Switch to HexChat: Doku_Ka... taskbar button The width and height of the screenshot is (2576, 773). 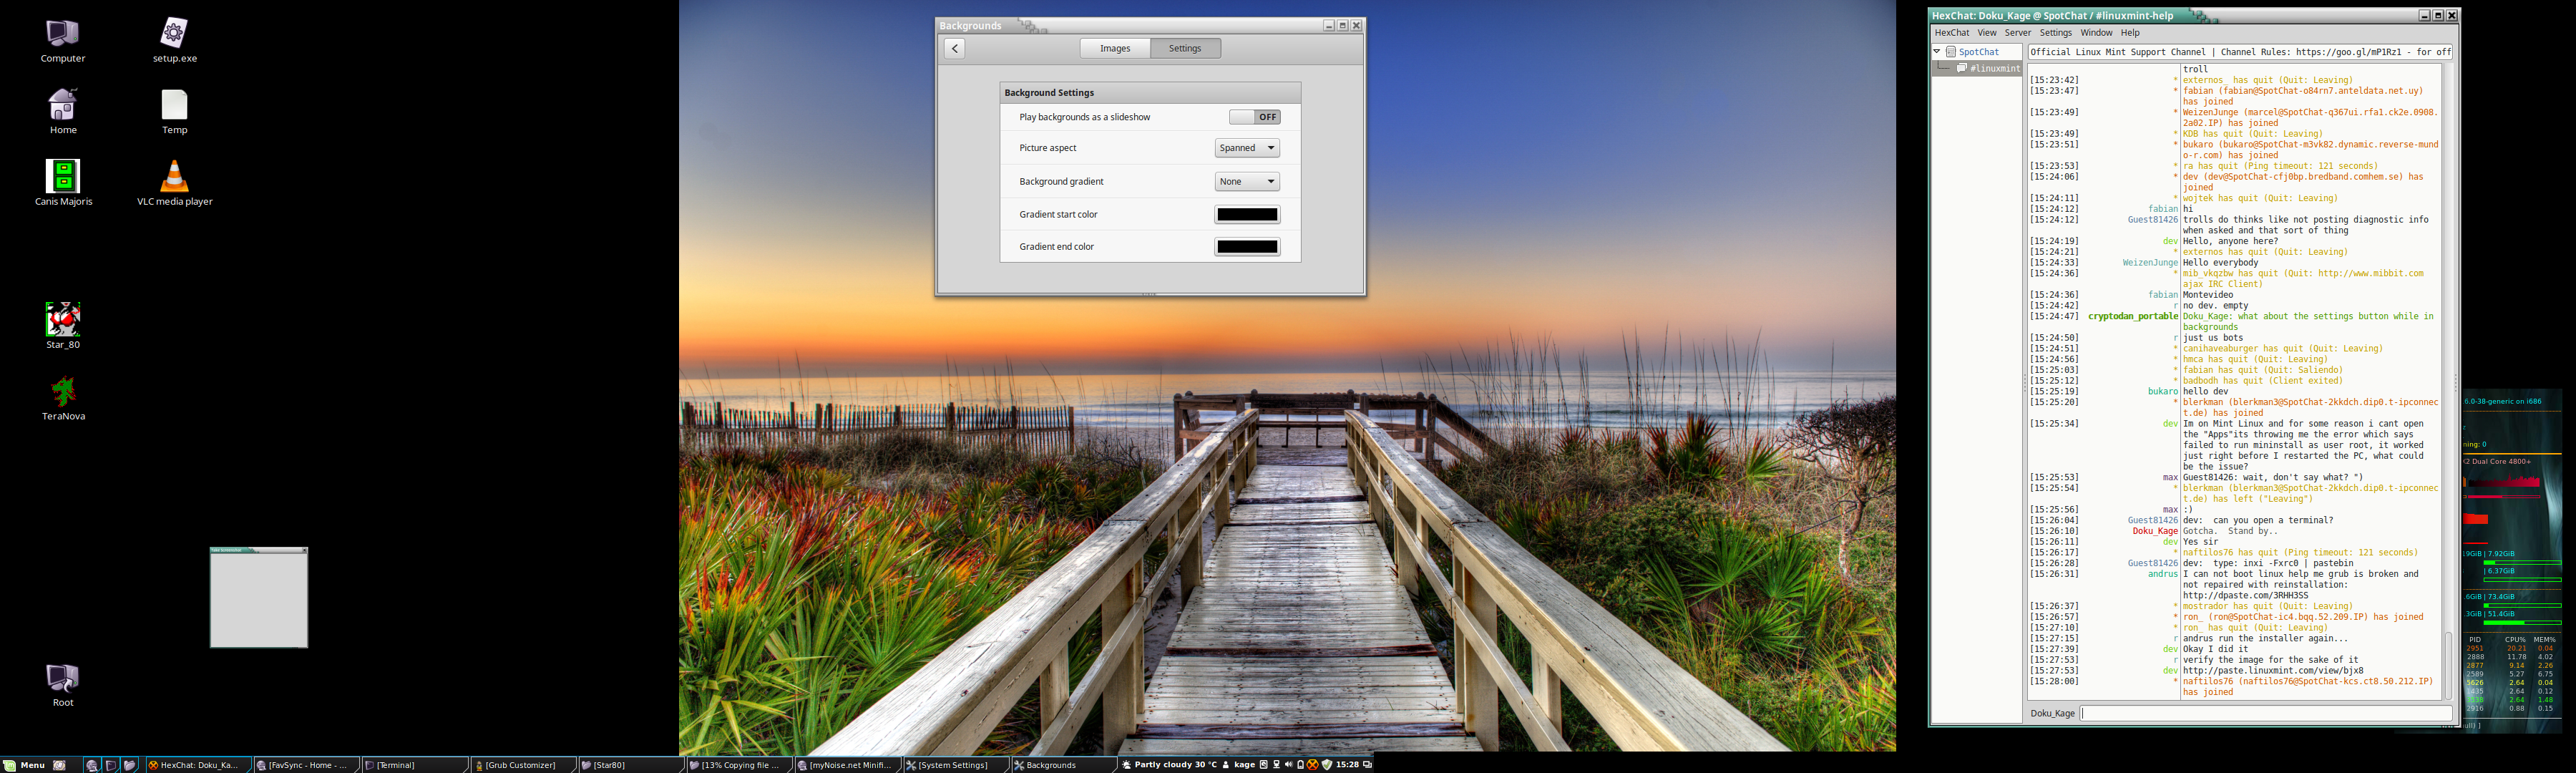198,765
